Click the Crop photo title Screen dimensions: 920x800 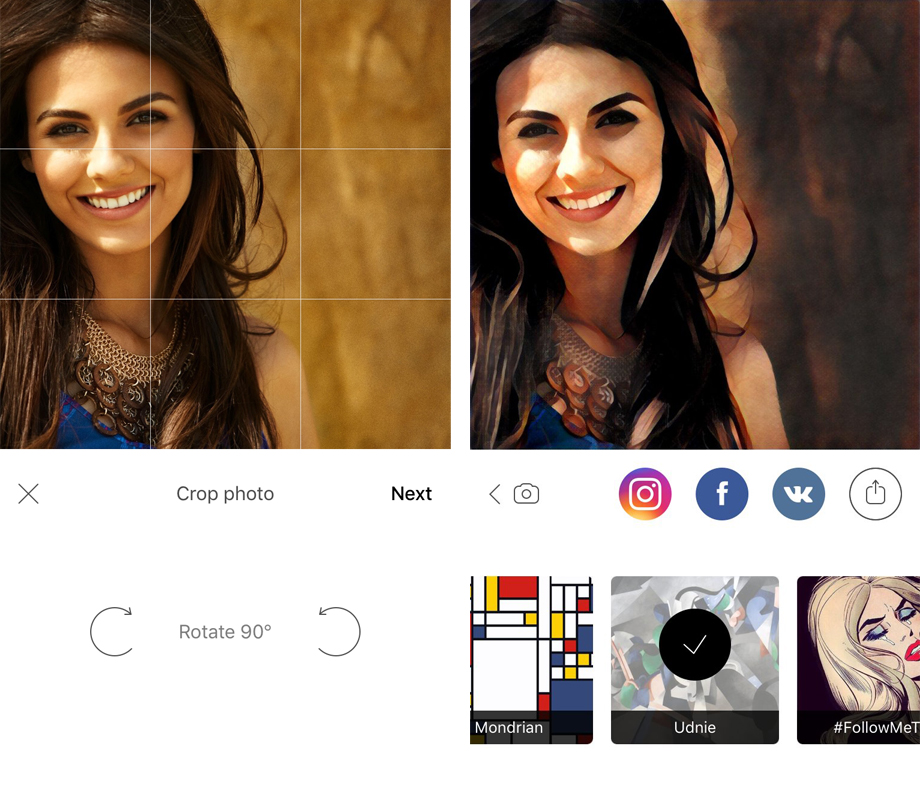(225, 493)
